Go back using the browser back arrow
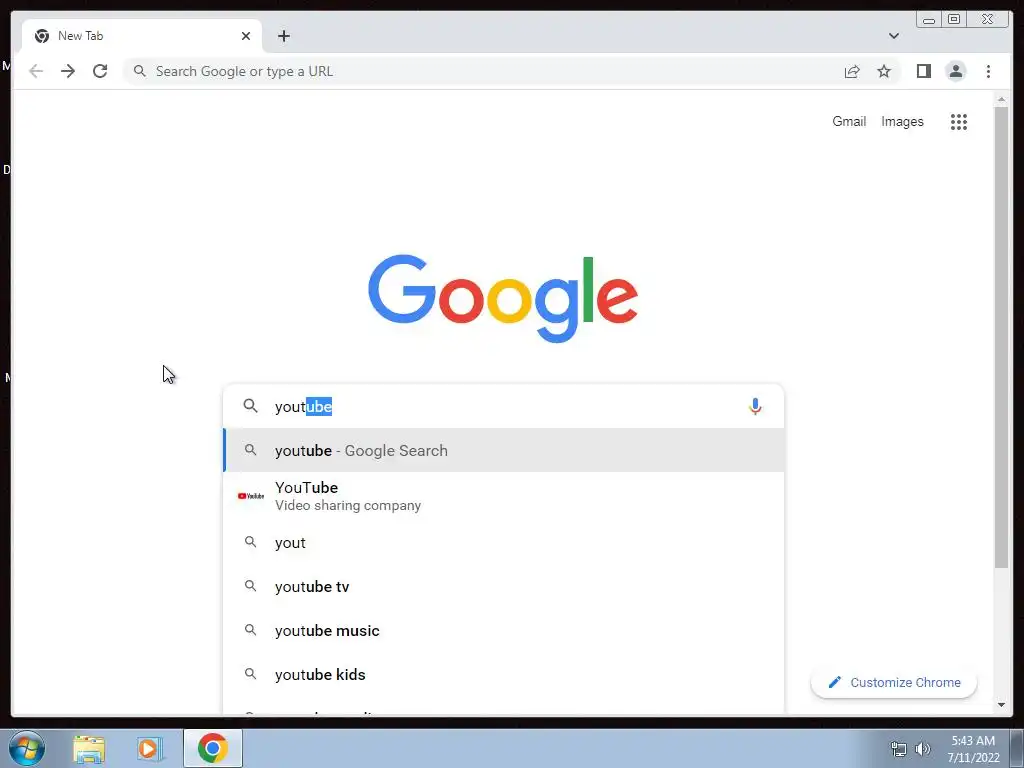Screen dimensions: 1024x768 36,71
